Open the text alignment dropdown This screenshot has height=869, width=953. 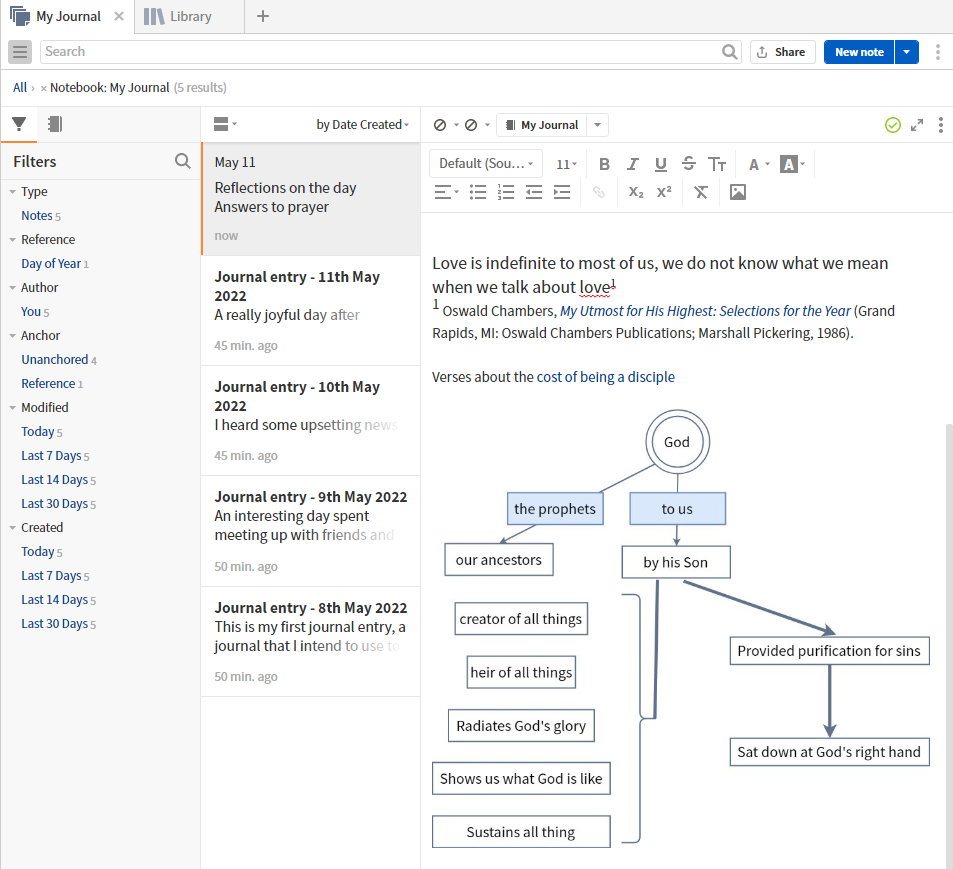[447, 193]
